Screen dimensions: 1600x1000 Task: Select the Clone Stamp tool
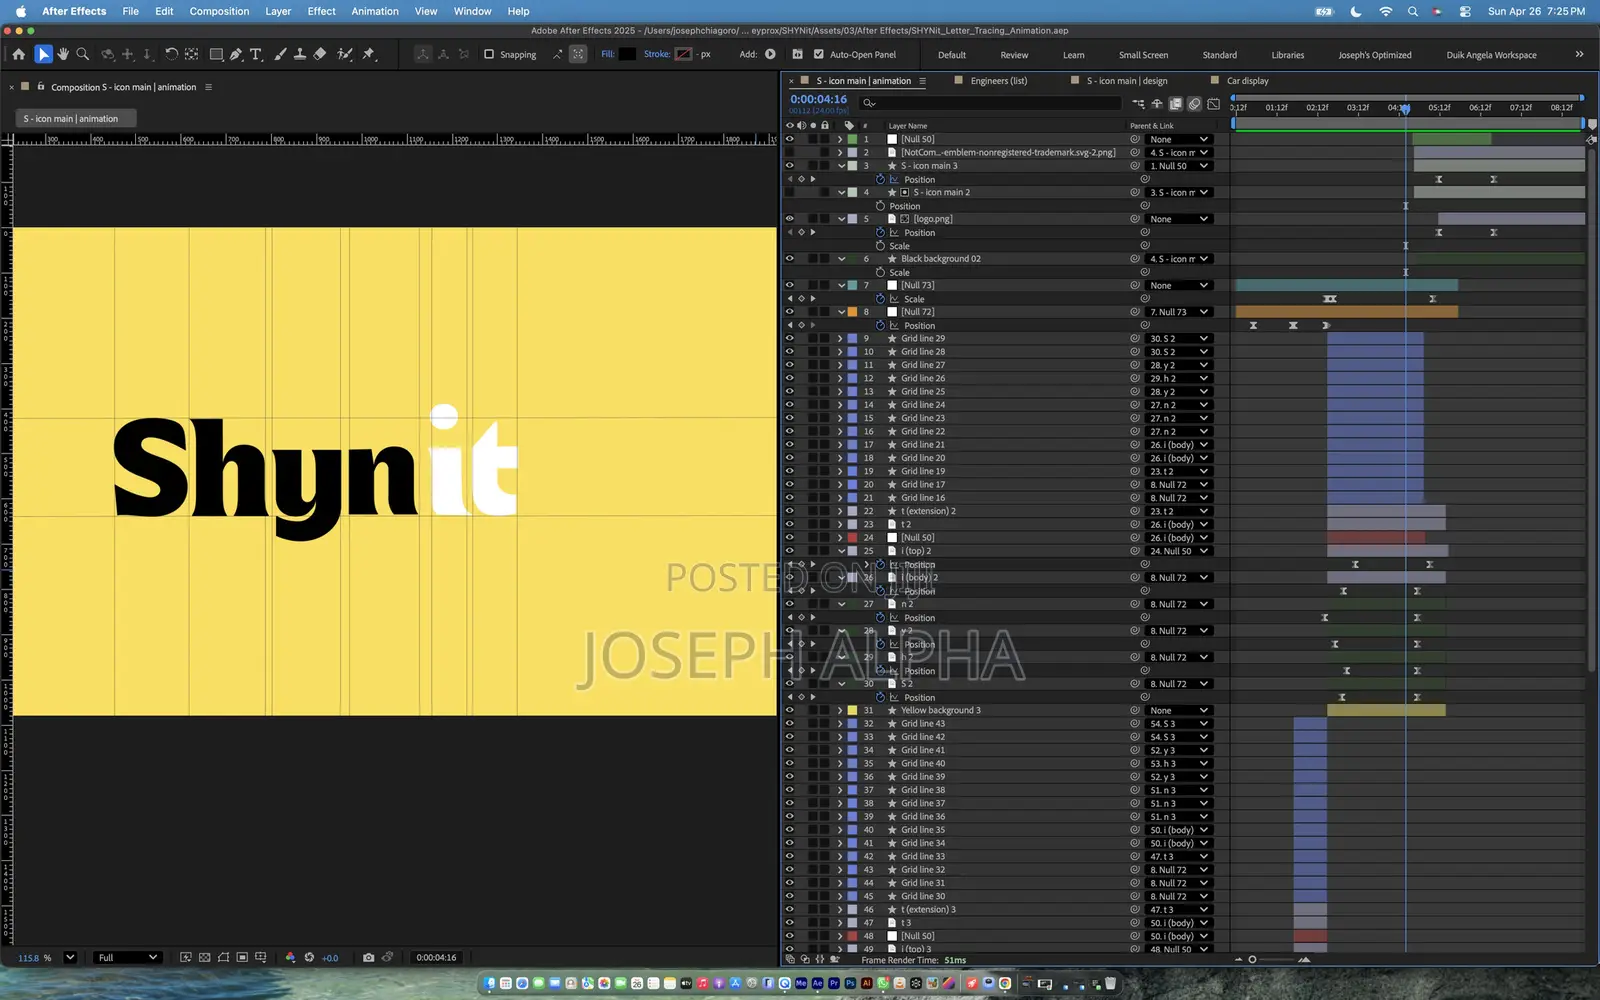pos(299,54)
